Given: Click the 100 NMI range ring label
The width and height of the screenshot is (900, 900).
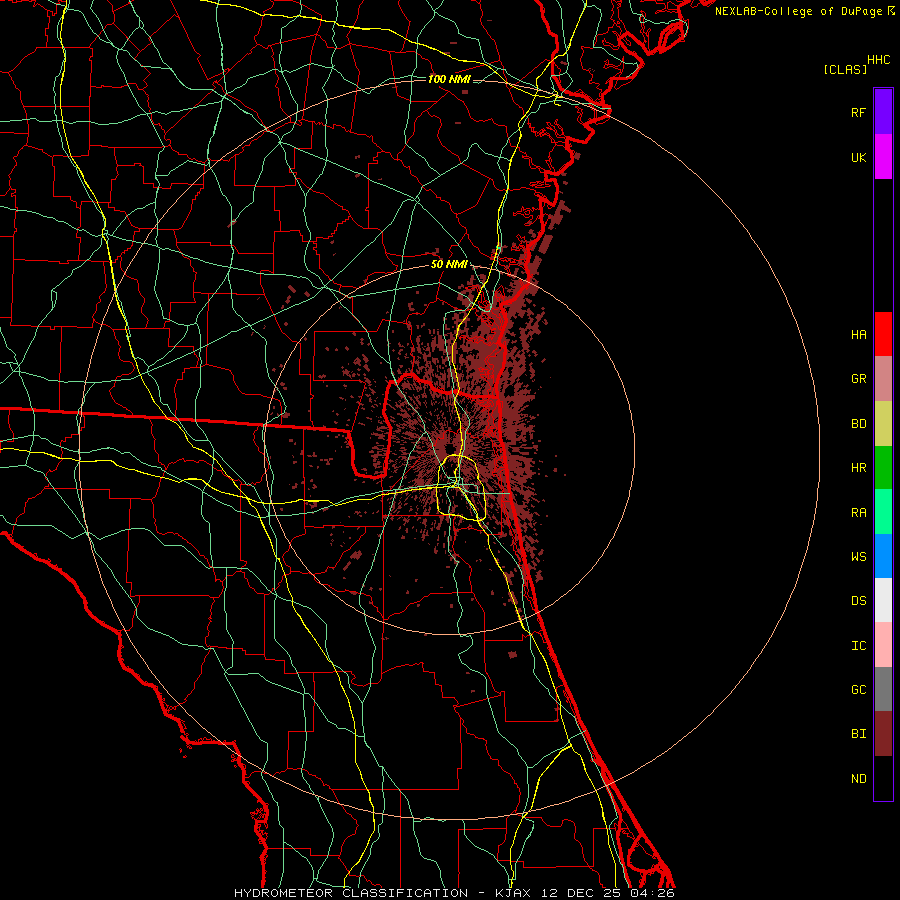Looking at the screenshot, I should (x=449, y=79).
